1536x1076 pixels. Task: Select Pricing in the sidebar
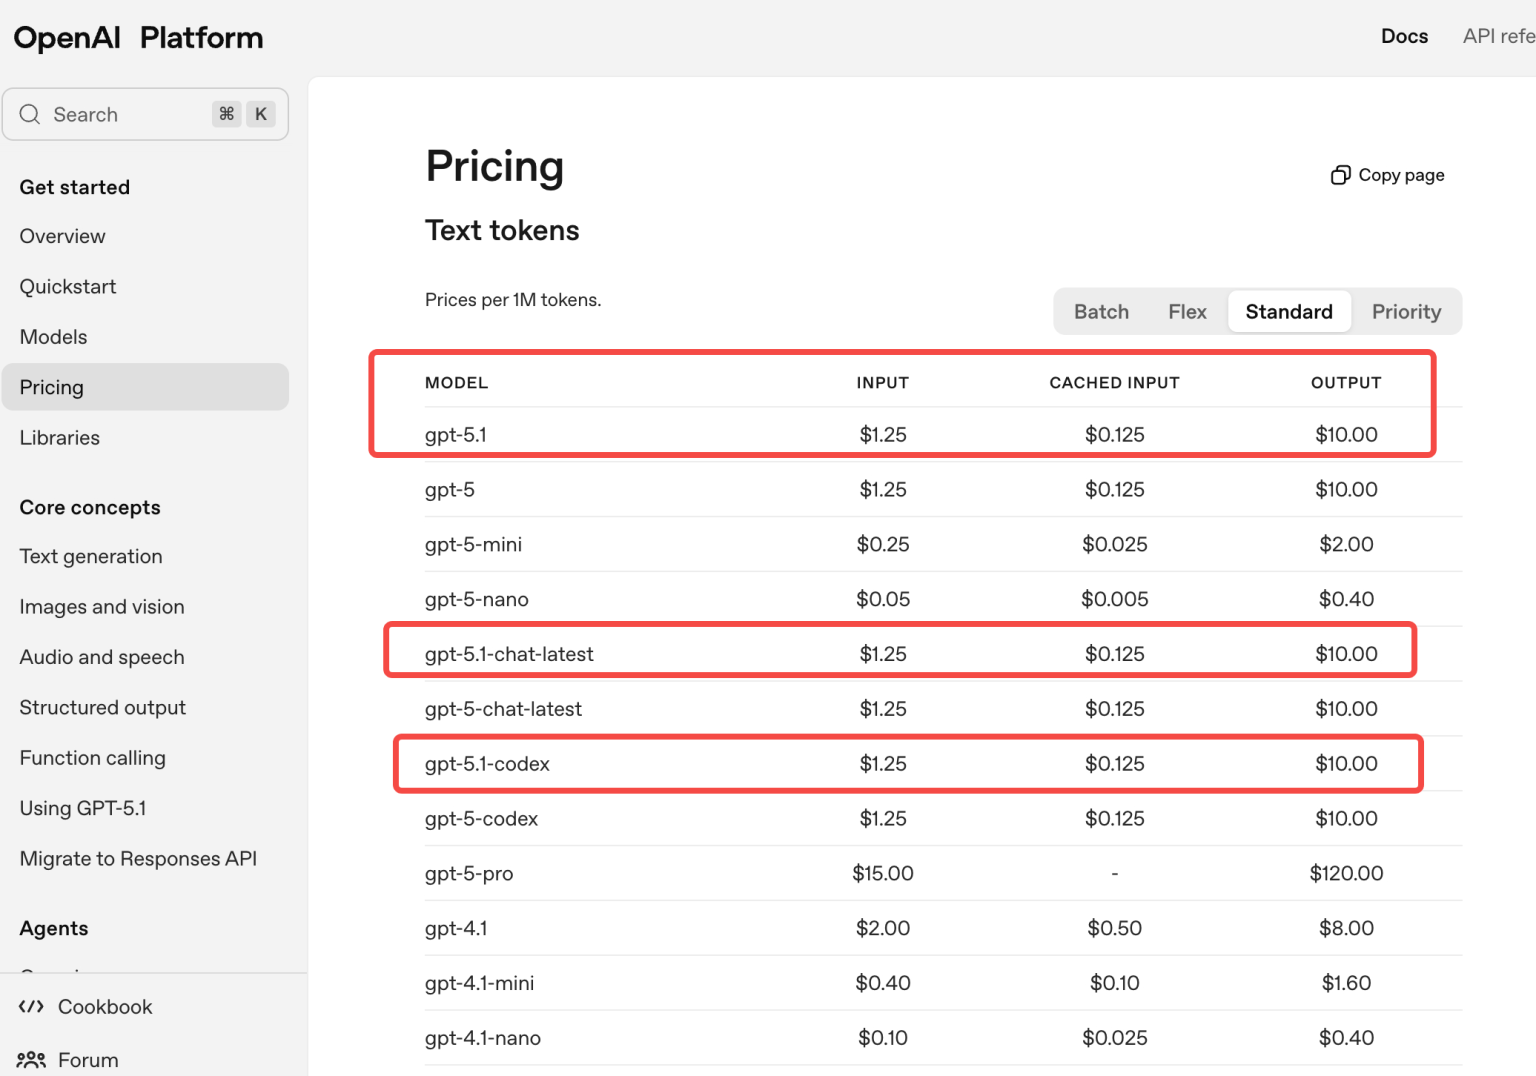click(145, 387)
